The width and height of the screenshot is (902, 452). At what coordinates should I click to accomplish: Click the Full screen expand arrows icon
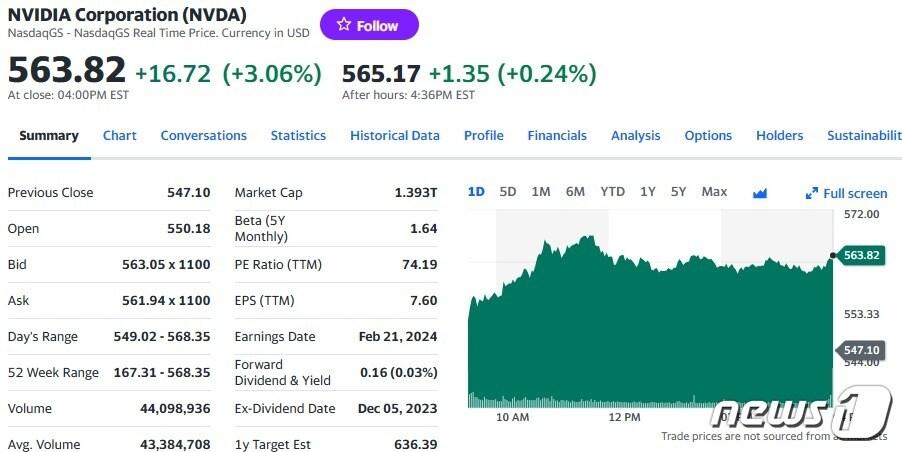click(812, 193)
